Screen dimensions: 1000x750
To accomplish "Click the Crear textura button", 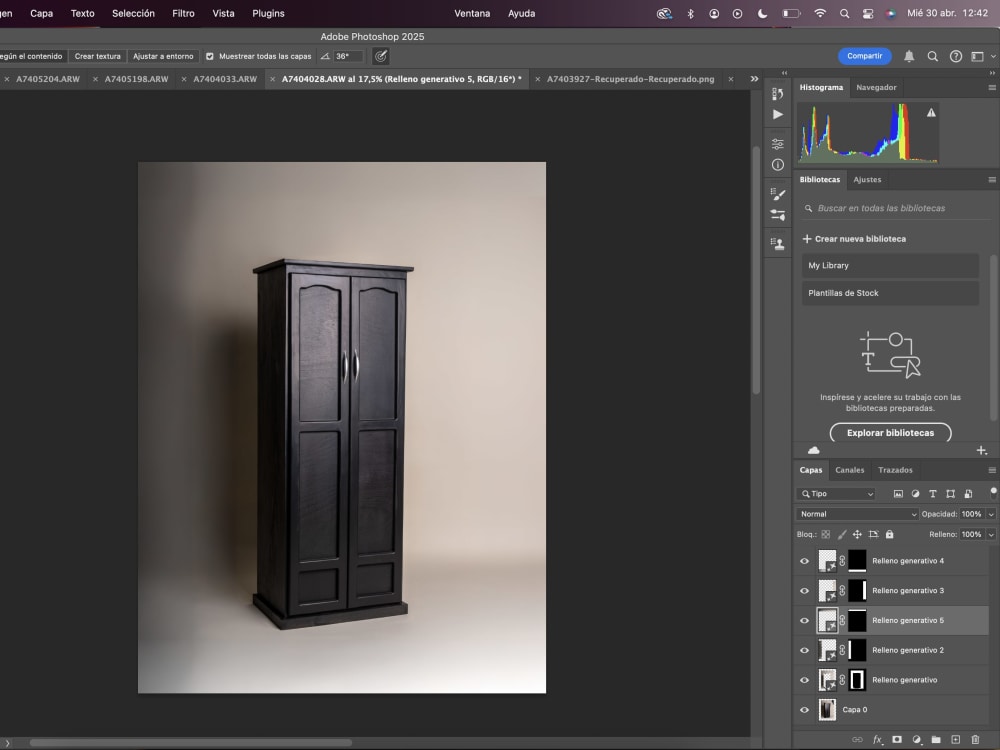I will [x=98, y=56].
